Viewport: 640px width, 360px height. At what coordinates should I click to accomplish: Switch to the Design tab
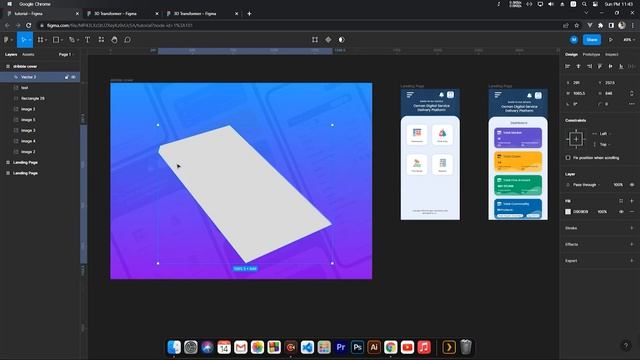point(571,54)
